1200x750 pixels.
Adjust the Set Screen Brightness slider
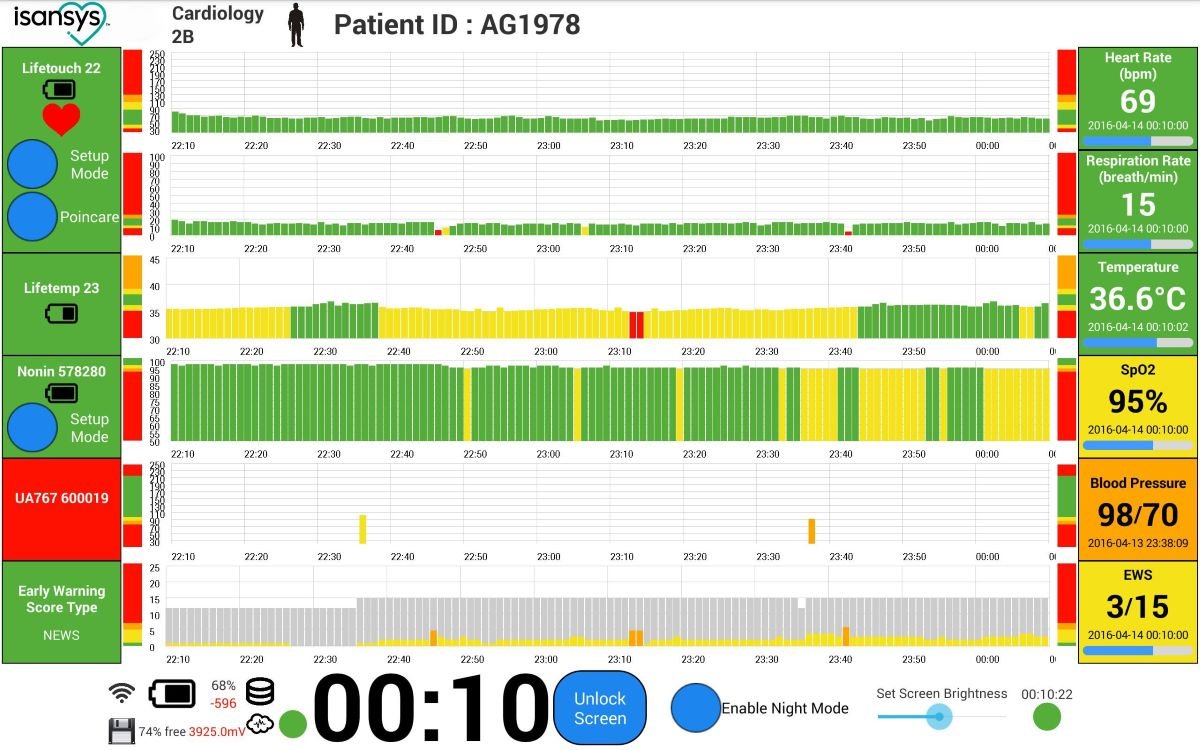click(x=938, y=716)
